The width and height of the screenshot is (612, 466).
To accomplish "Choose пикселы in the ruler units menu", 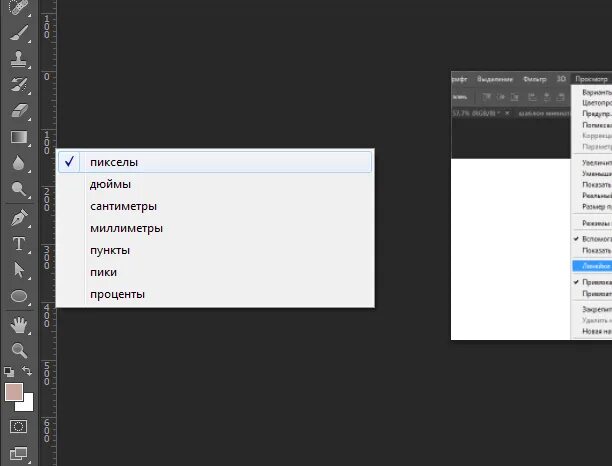I will [215, 162].
